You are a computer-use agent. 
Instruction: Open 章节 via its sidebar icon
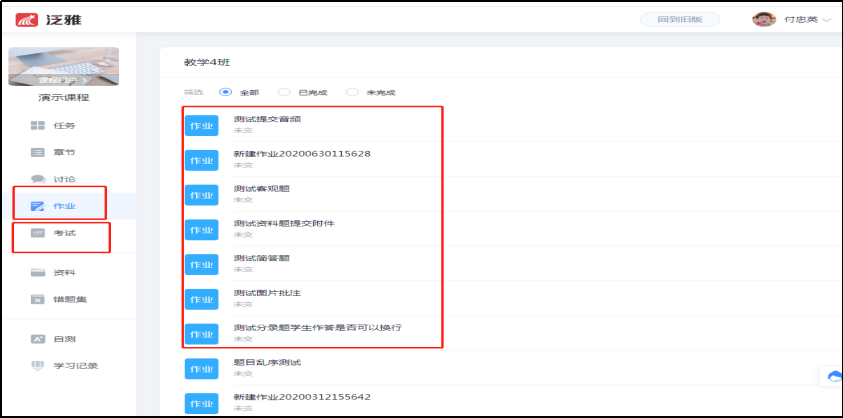pos(38,152)
